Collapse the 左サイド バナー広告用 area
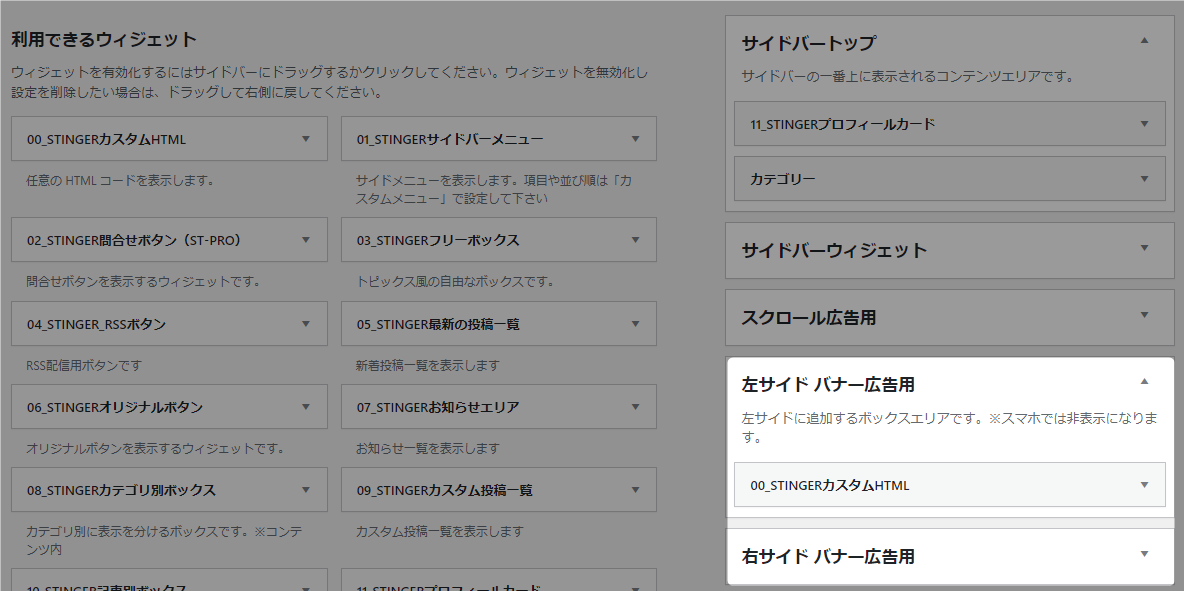 [1144, 382]
